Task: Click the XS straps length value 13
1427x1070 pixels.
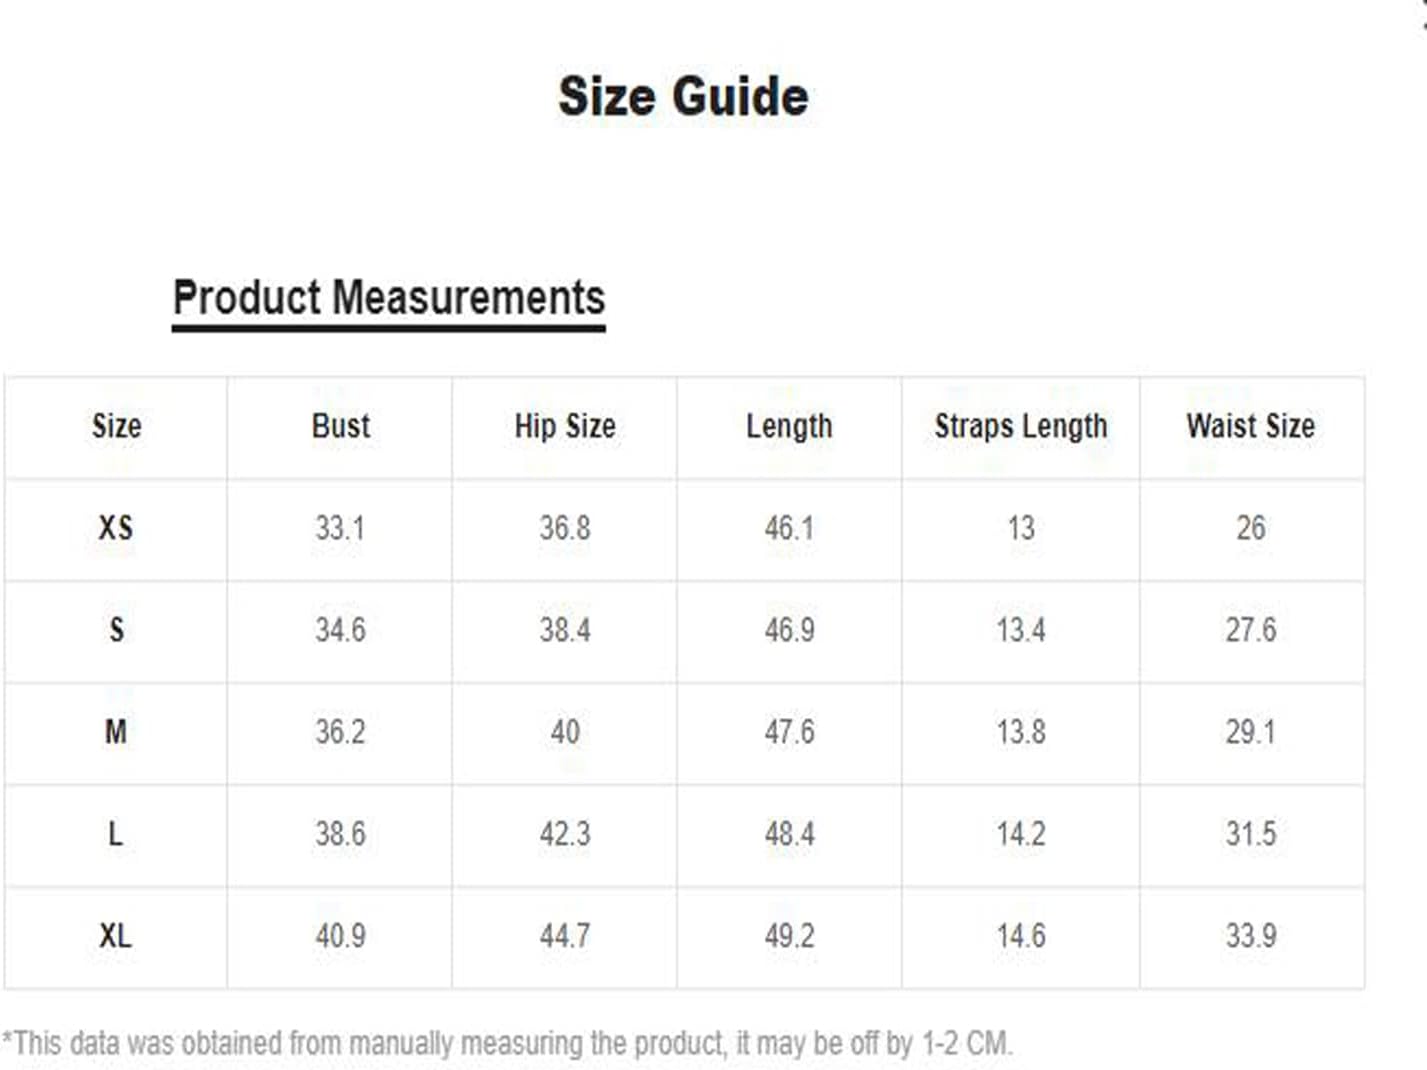Action: (x=1021, y=528)
